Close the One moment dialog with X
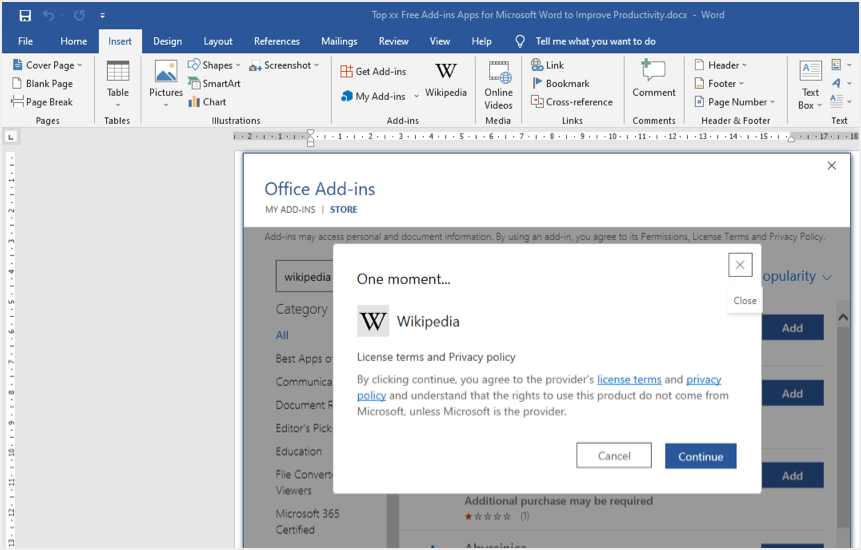The height and width of the screenshot is (550, 861). tap(740, 265)
